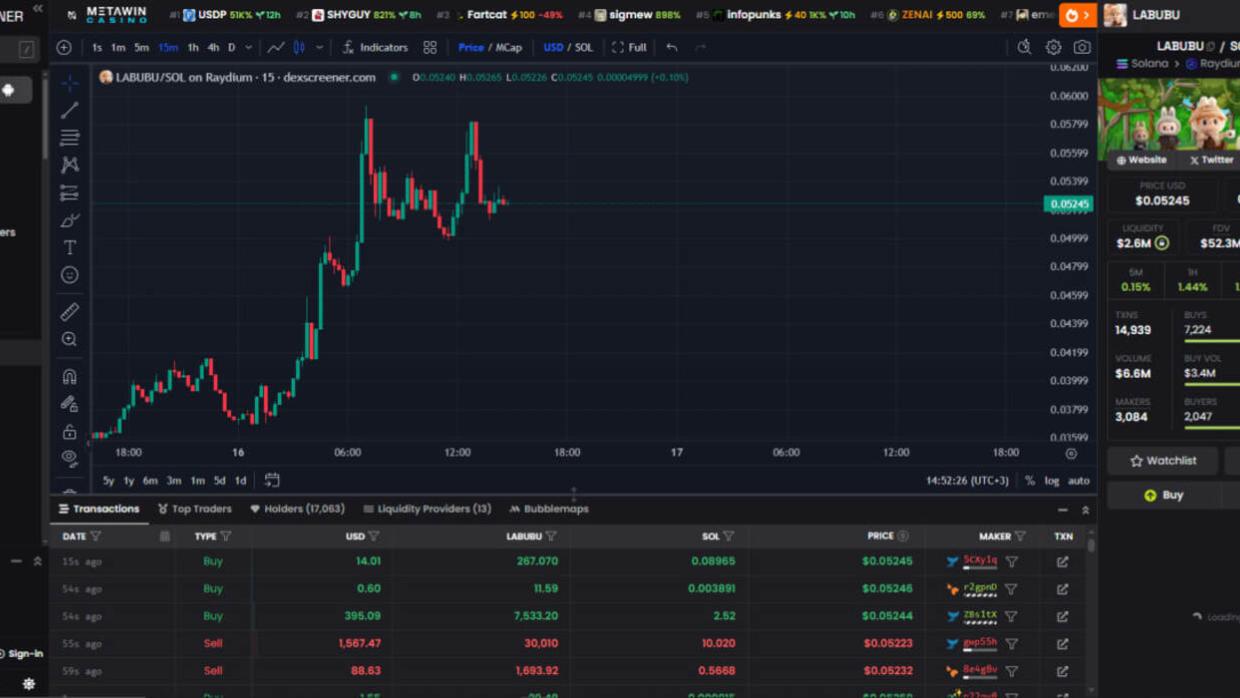Screen dimensions: 1240x698
Task: Toggle keep drawing mode lock
Action: coord(69,404)
